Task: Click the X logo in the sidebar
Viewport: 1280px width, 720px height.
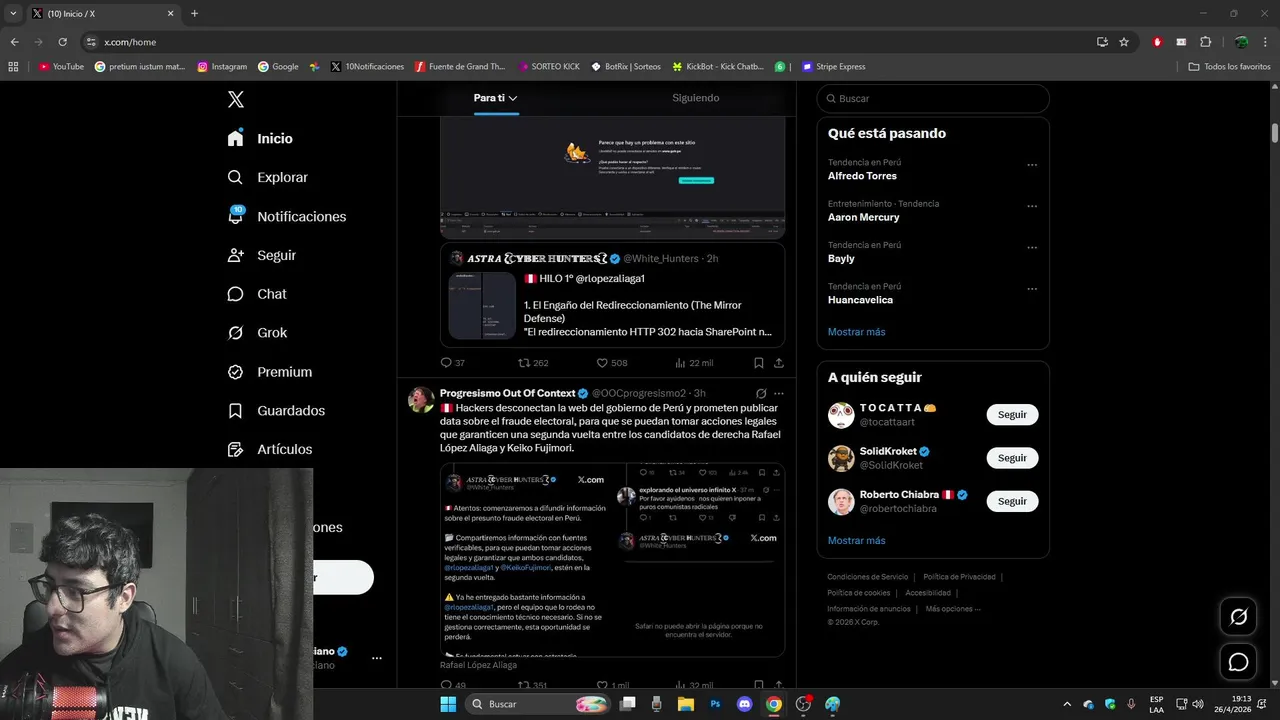Action: 236,99
